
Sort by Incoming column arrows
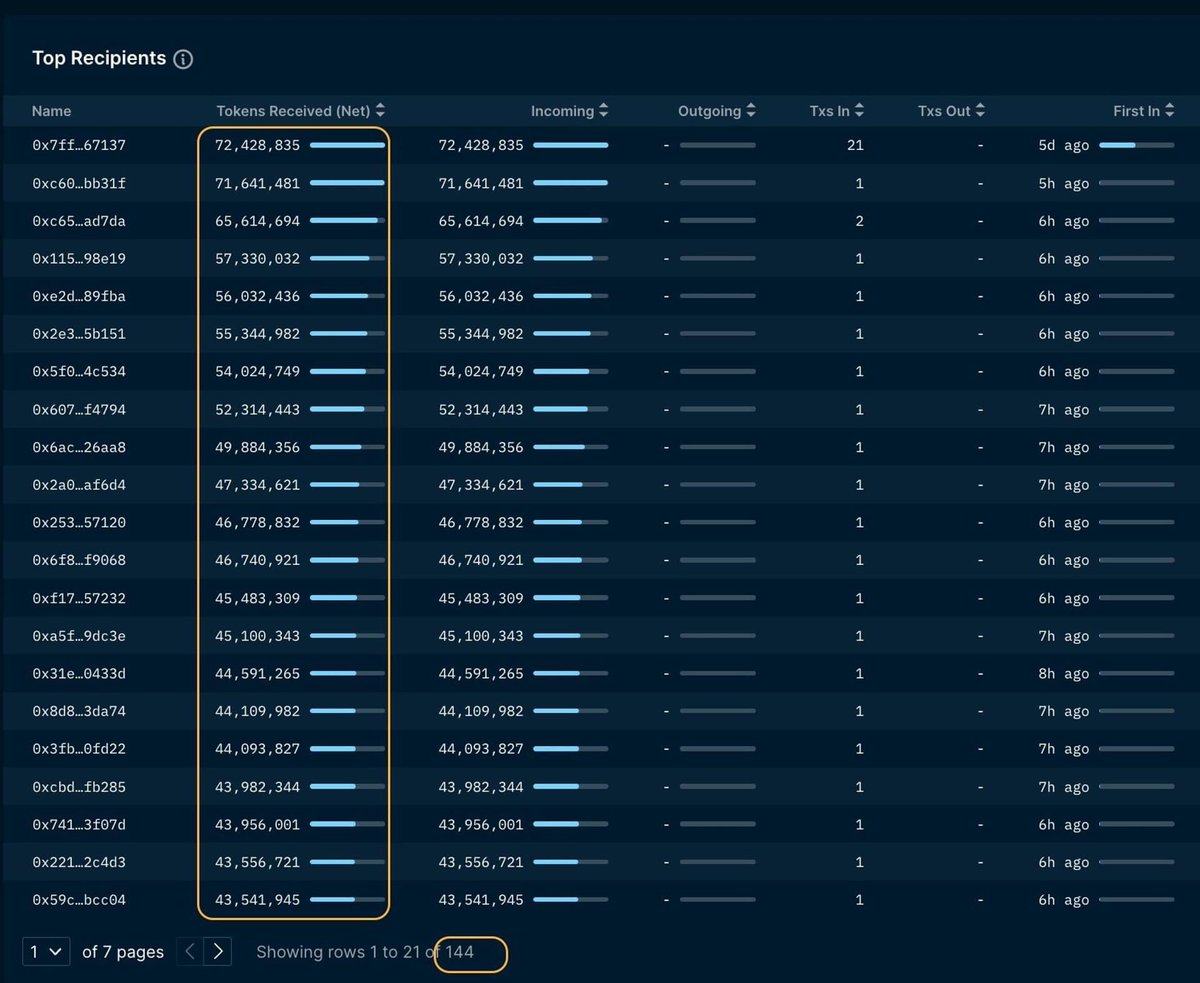tap(602, 111)
